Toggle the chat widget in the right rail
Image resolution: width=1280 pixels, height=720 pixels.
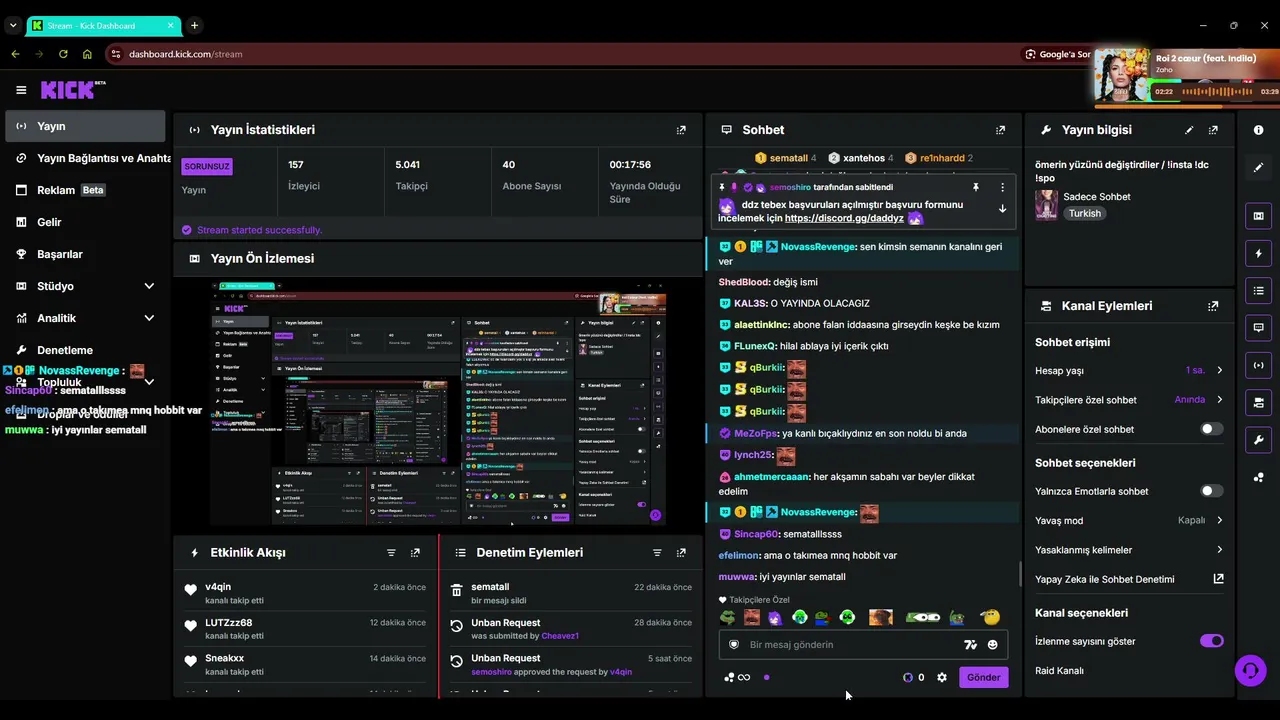(1258, 328)
